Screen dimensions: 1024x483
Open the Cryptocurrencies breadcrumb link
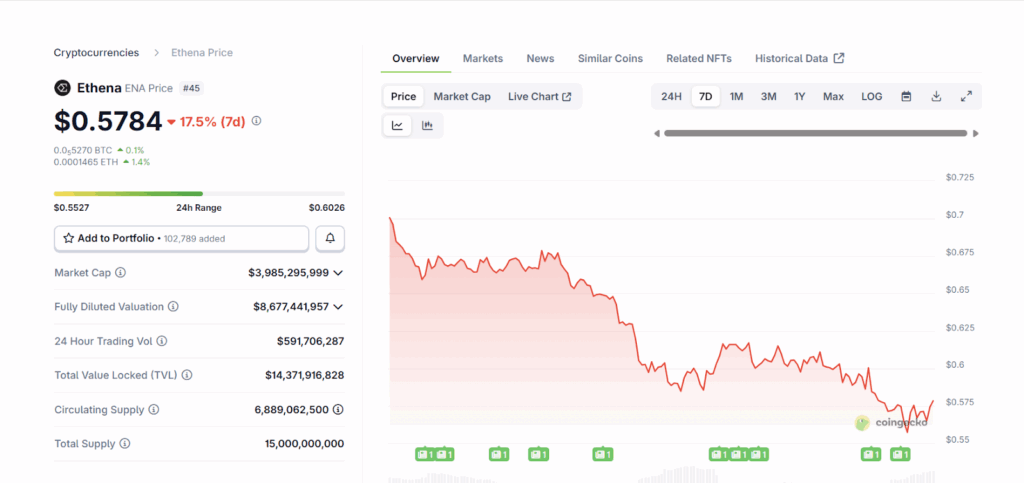click(97, 52)
